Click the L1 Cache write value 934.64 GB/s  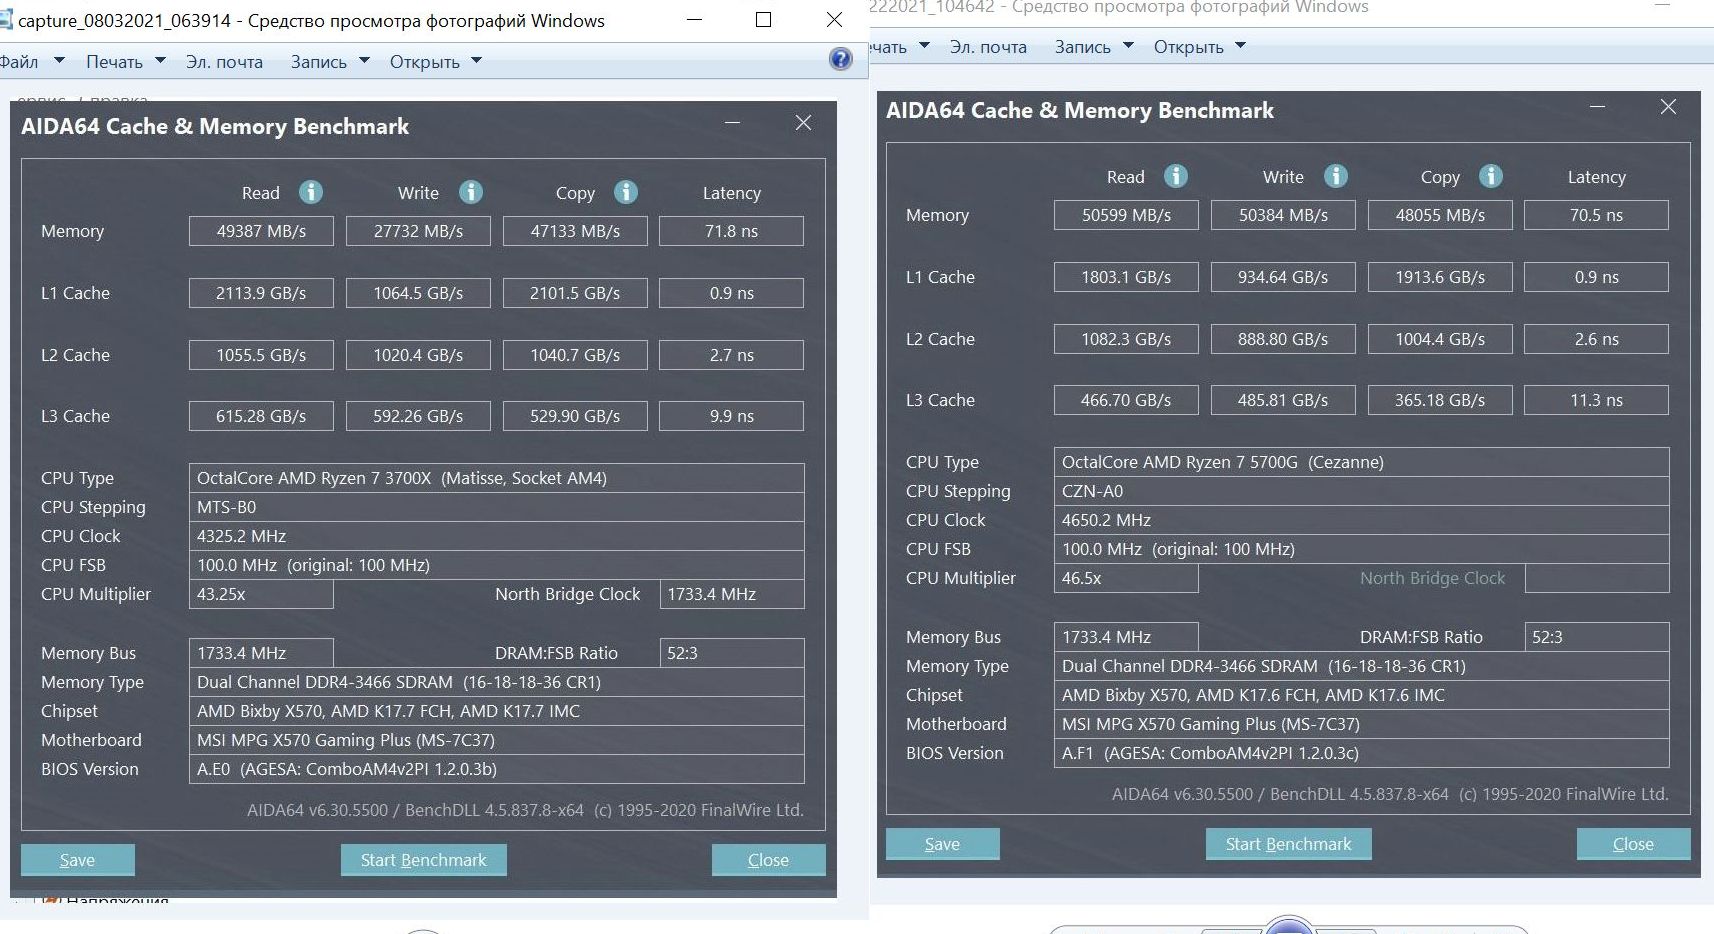click(x=1283, y=277)
